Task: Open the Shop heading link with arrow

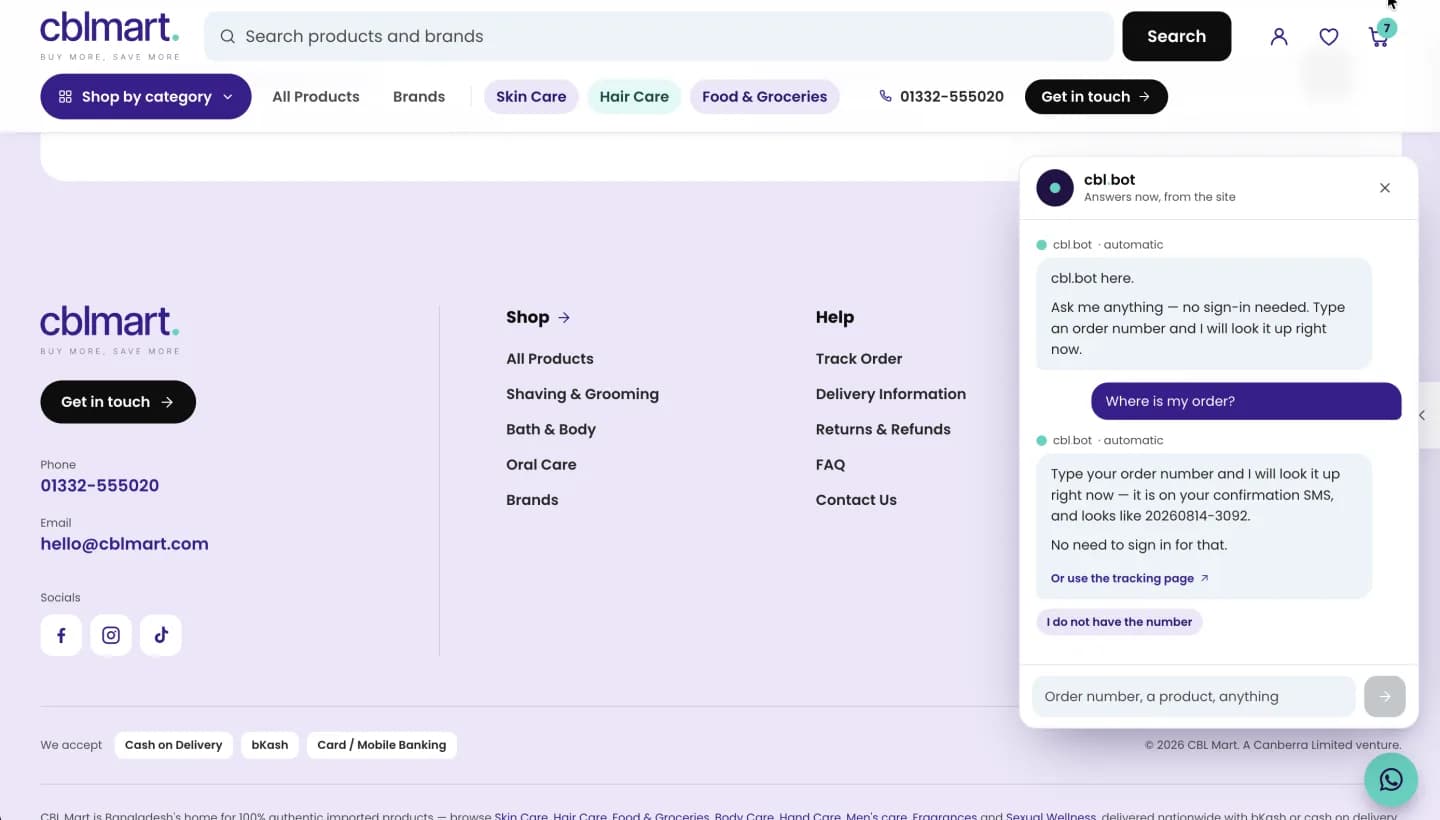Action: coord(538,317)
